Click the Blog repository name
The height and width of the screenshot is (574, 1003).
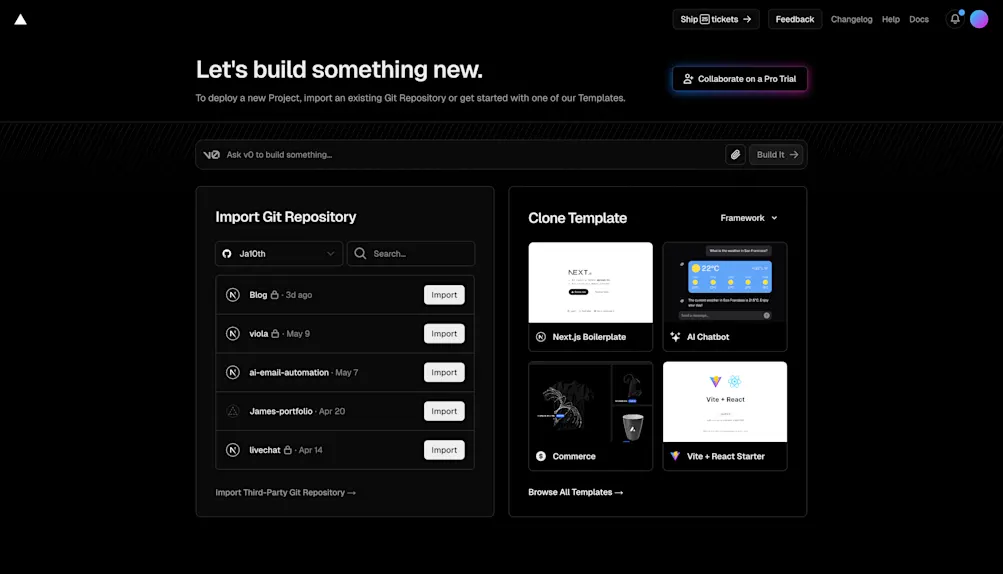tap(258, 295)
